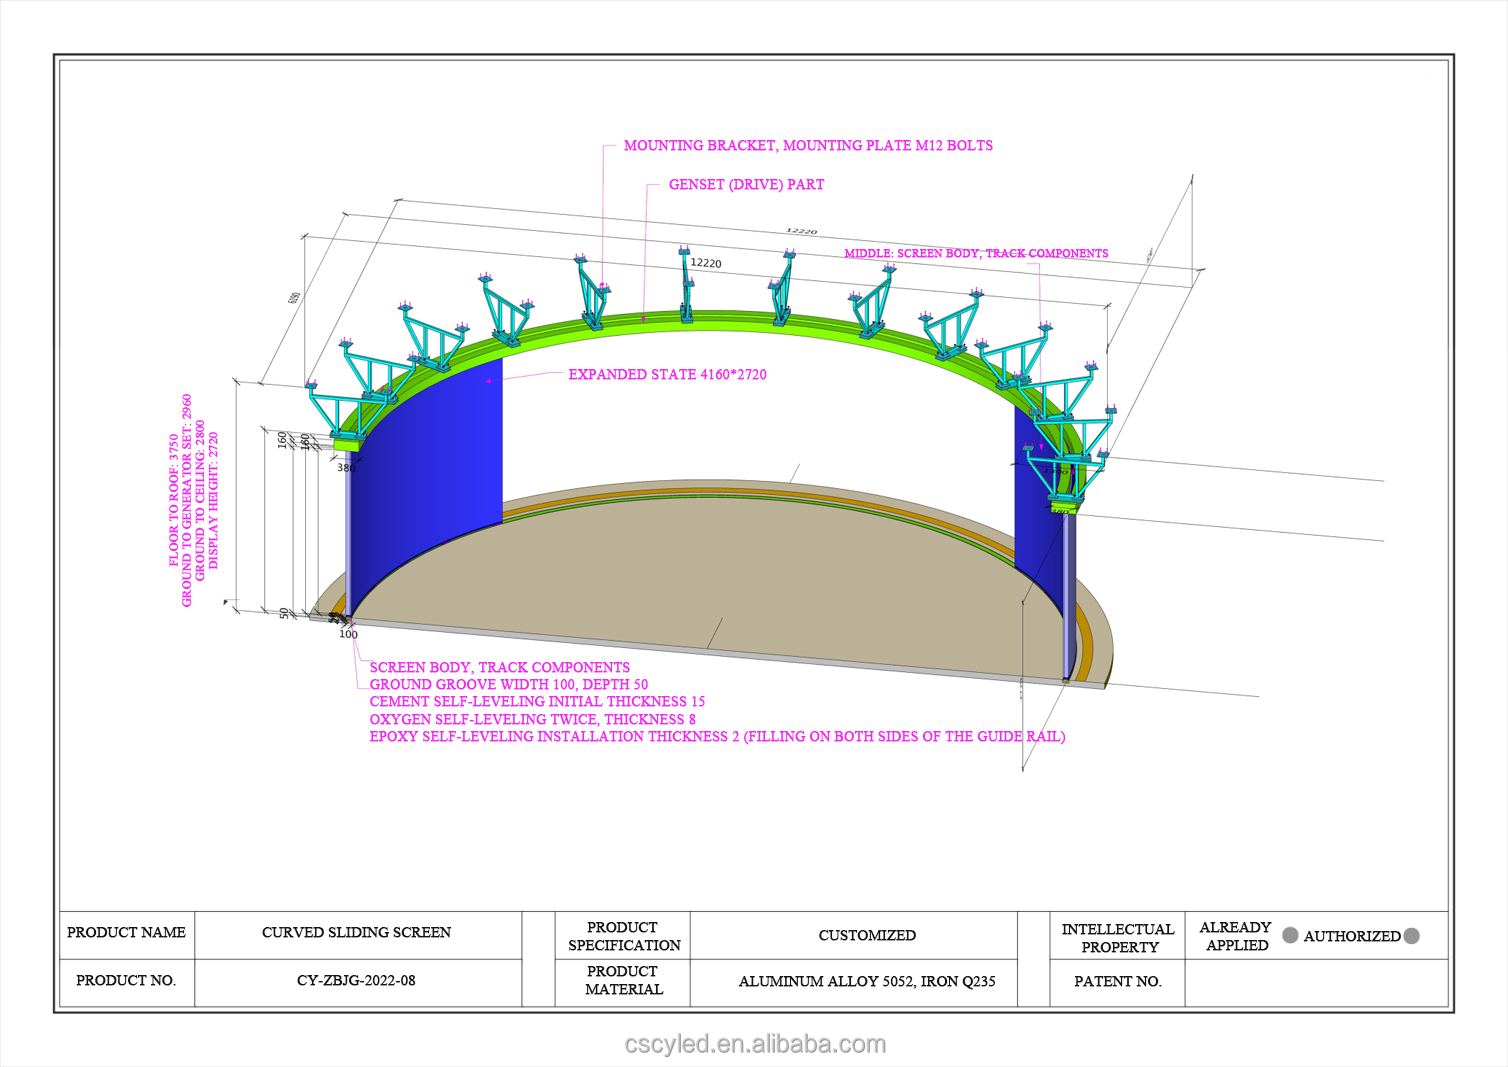Click the EPOXY SELF-LEVELING INSTALLATION THICKNESS 2 note
The width and height of the screenshot is (1508, 1067).
pyautogui.click(x=717, y=737)
